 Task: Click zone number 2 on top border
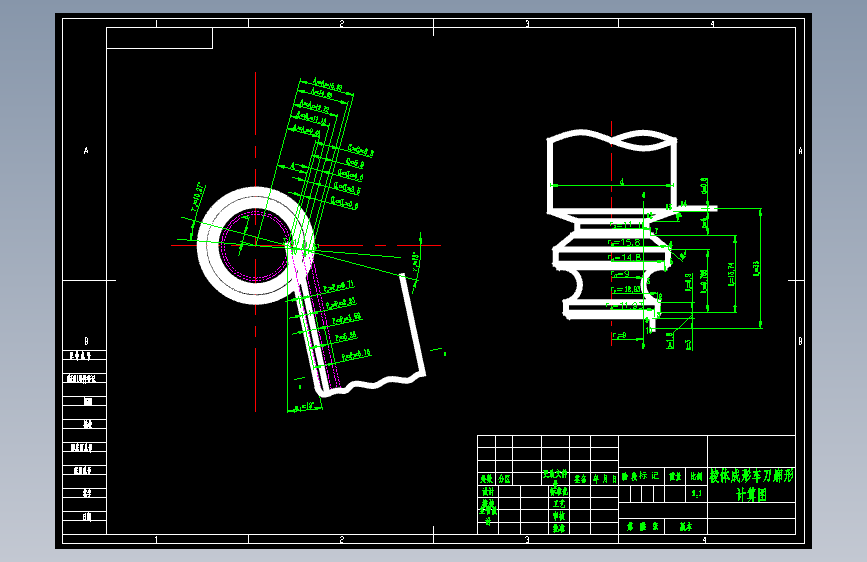click(342, 23)
